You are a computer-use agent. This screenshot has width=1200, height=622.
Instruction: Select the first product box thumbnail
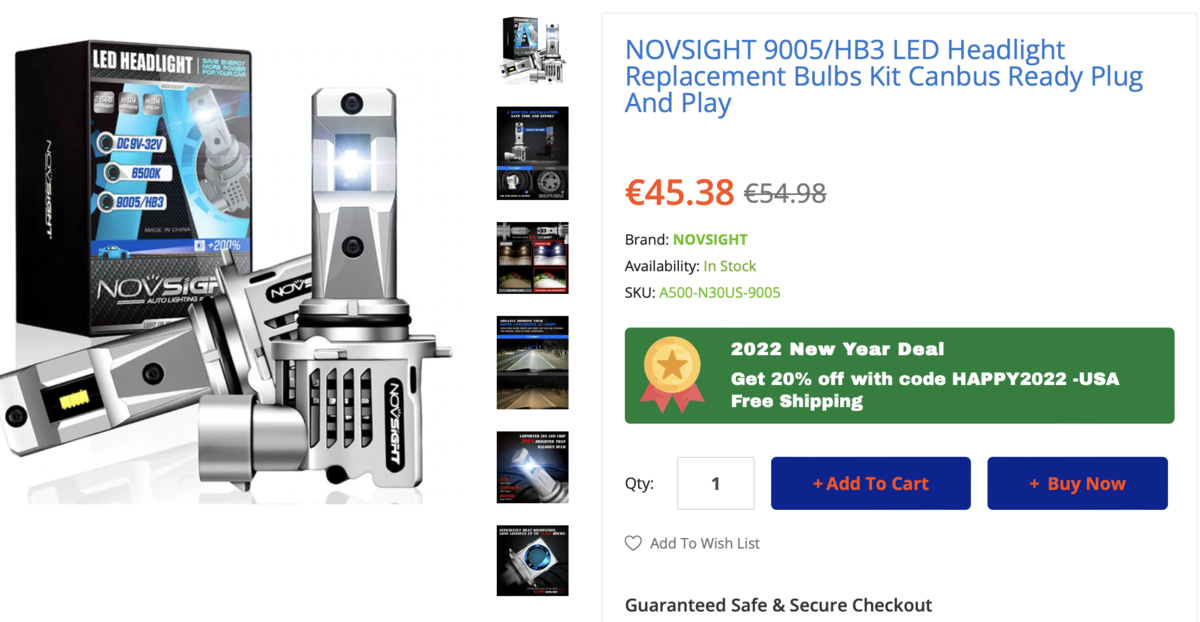(533, 49)
